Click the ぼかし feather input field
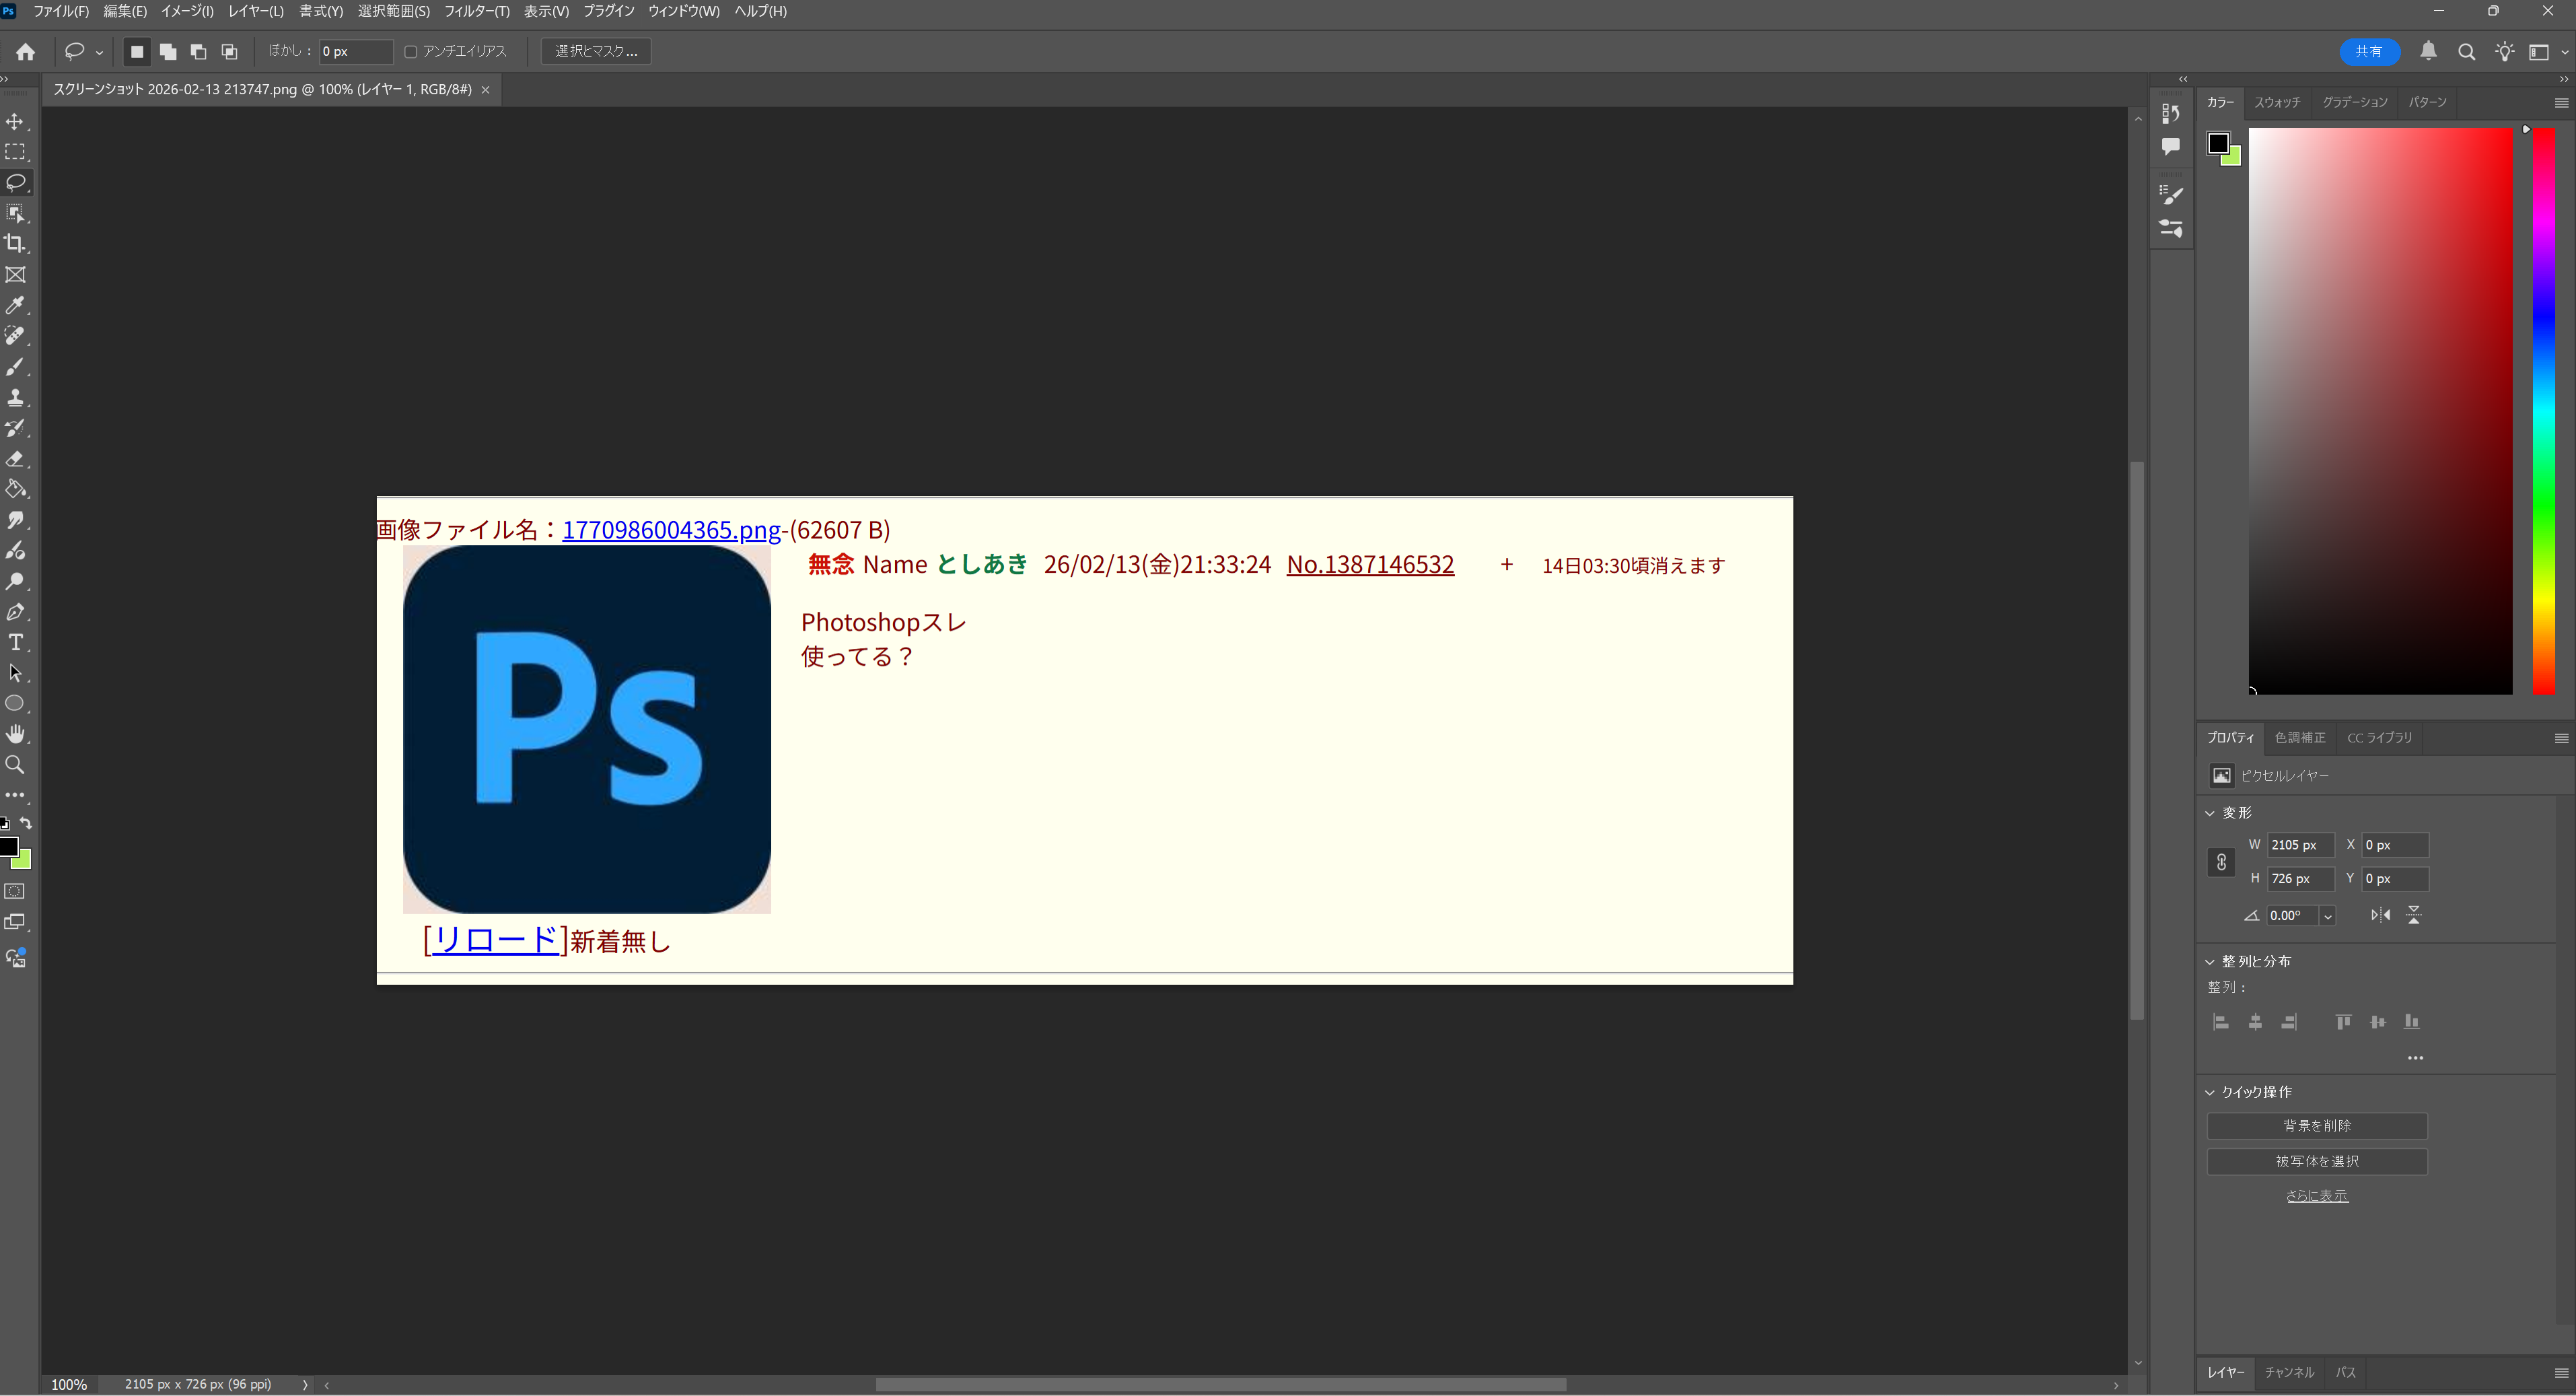 pyautogui.click(x=355, y=51)
